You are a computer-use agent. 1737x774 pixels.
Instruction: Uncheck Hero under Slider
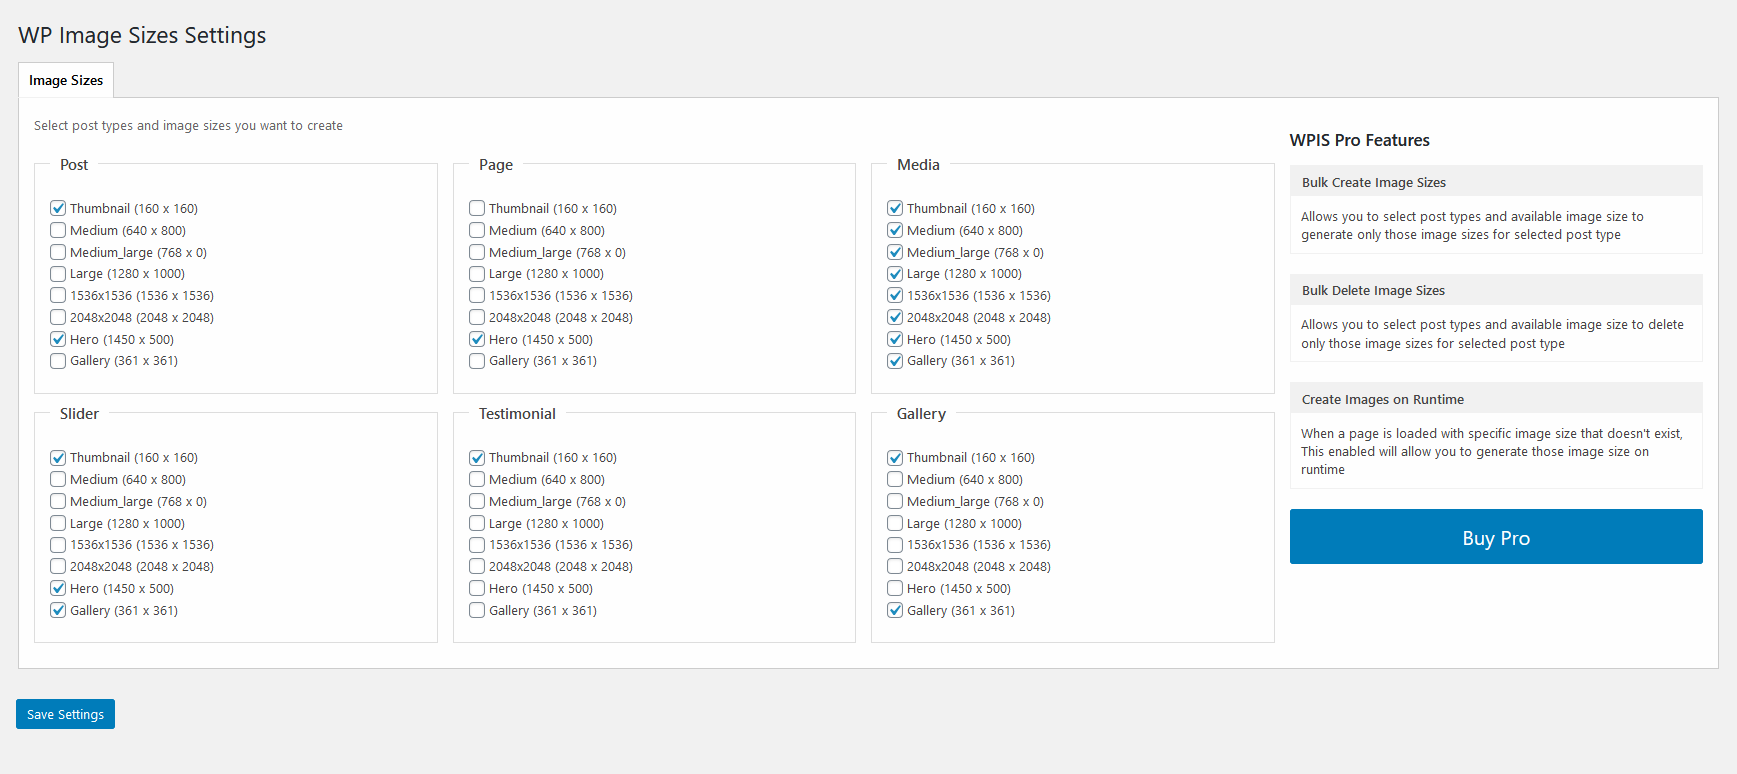click(58, 588)
